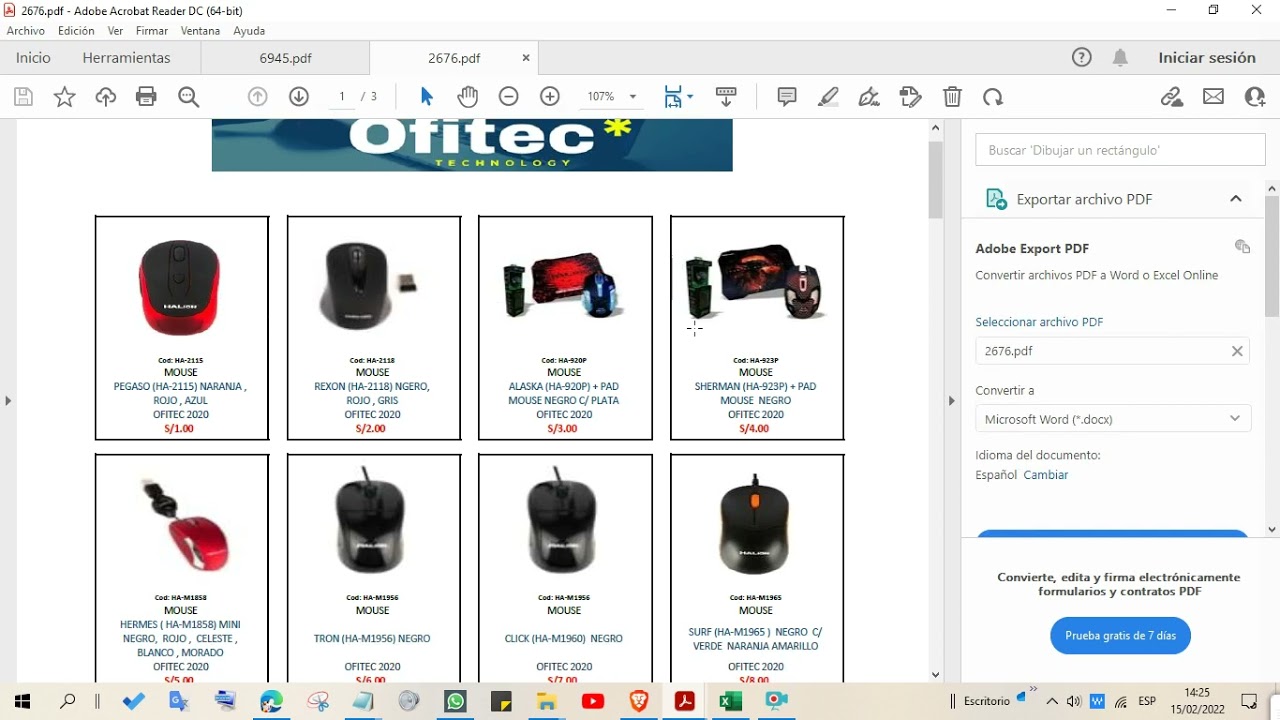
Task: Zoom out with minus icon
Action: pyautogui.click(x=509, y=97)
